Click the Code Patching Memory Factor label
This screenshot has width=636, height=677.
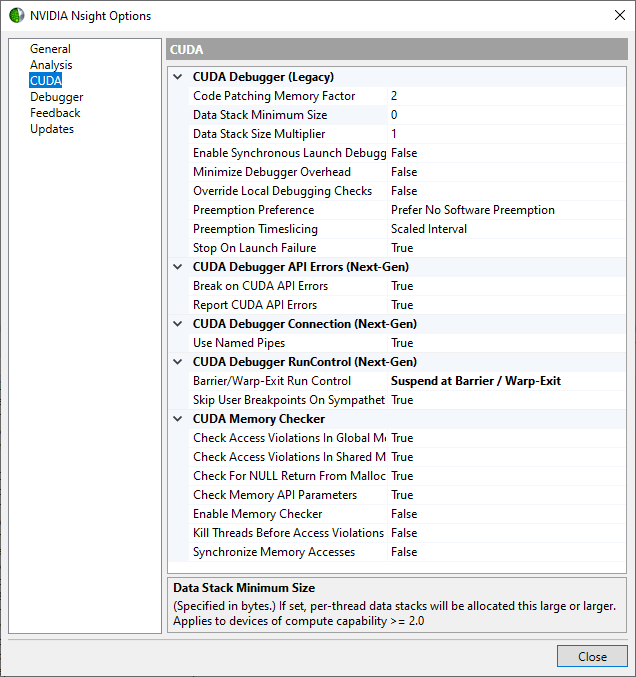(274, 96)
